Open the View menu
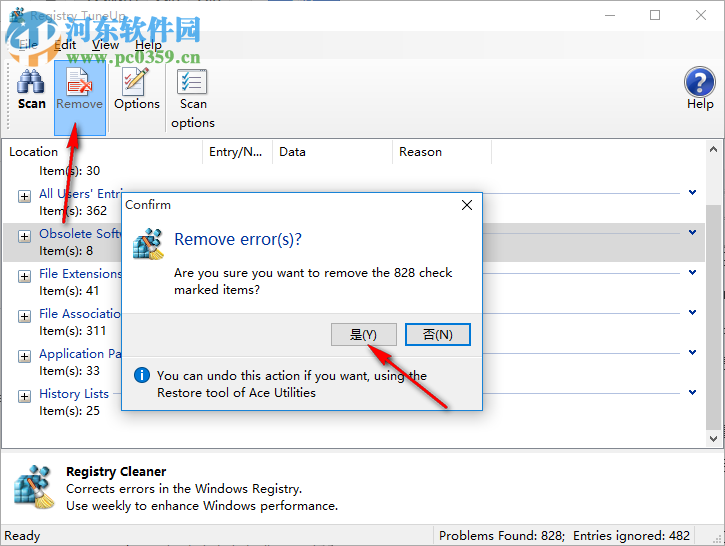 coord(105,45)
